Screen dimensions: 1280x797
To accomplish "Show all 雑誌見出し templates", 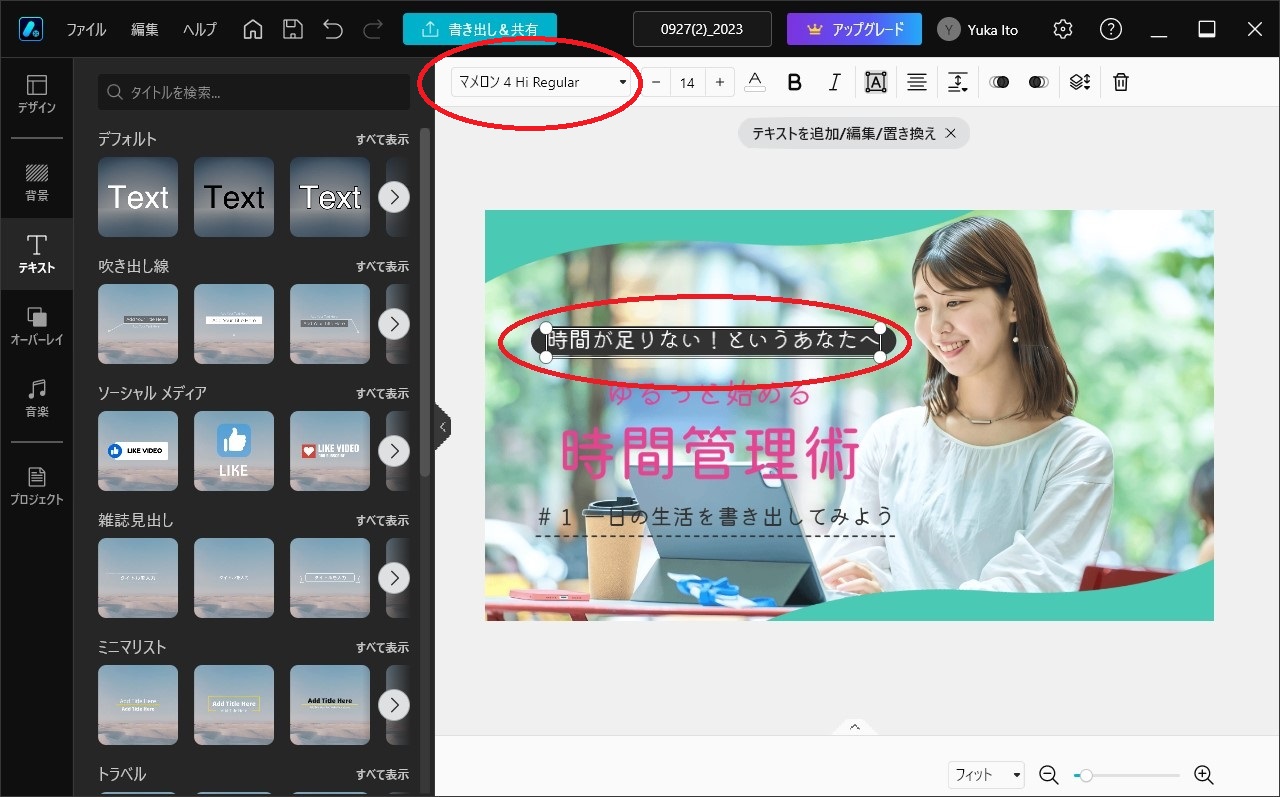I will tap(382, 520).
